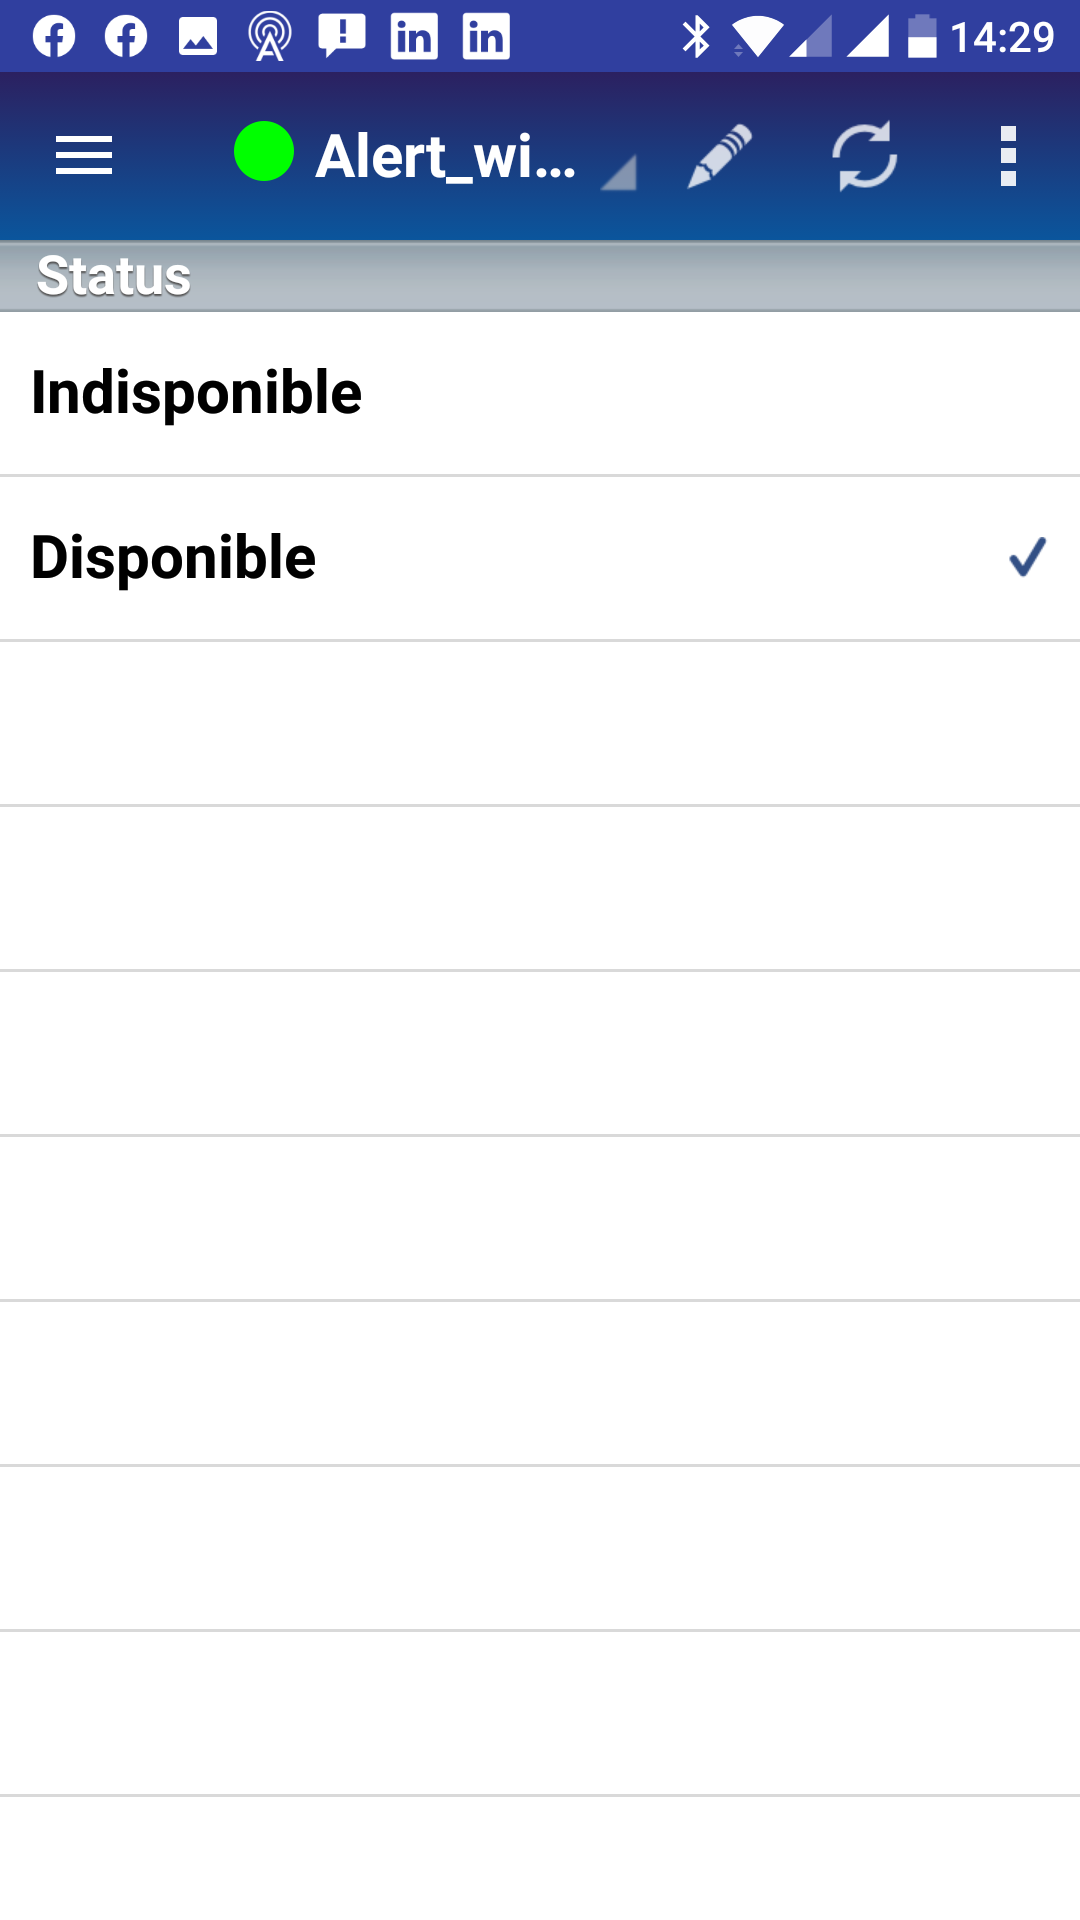
Task: Open the hamburger navigation menu
Action: (x=84, y=156)
